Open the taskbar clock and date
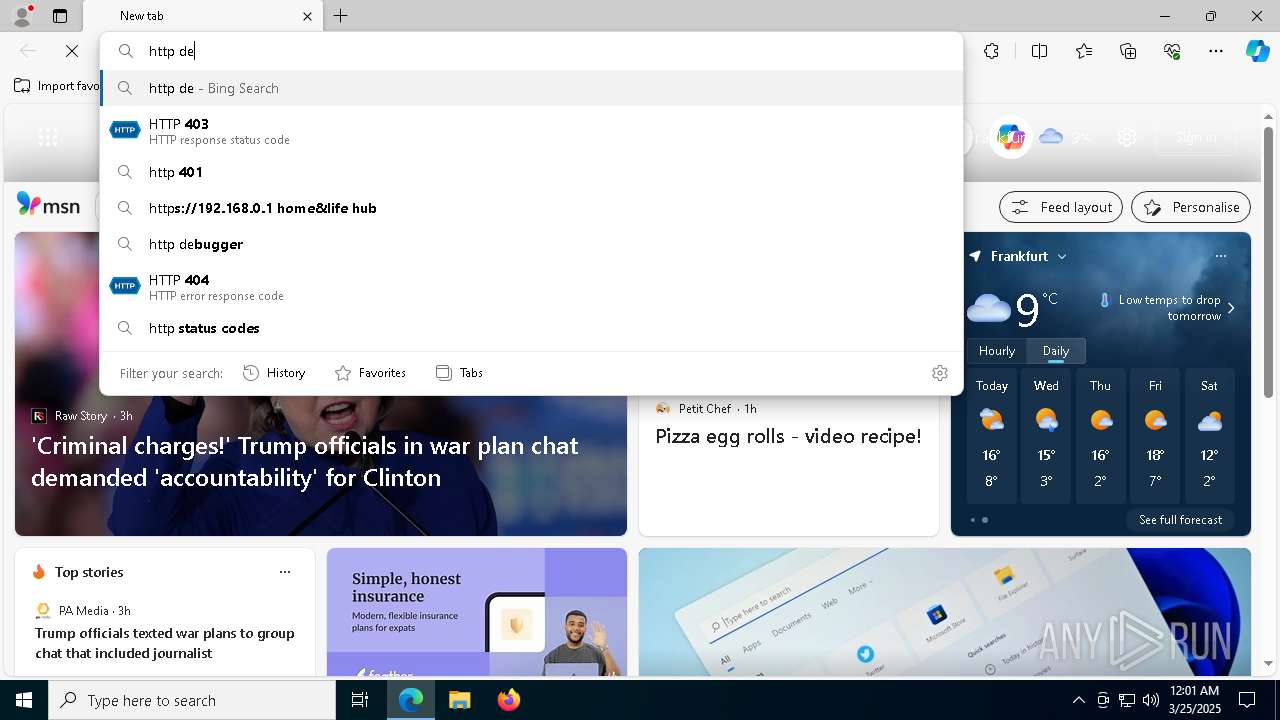This screenshot has width=1280, height=720. pyautogui.click(x=1193, y=700)
